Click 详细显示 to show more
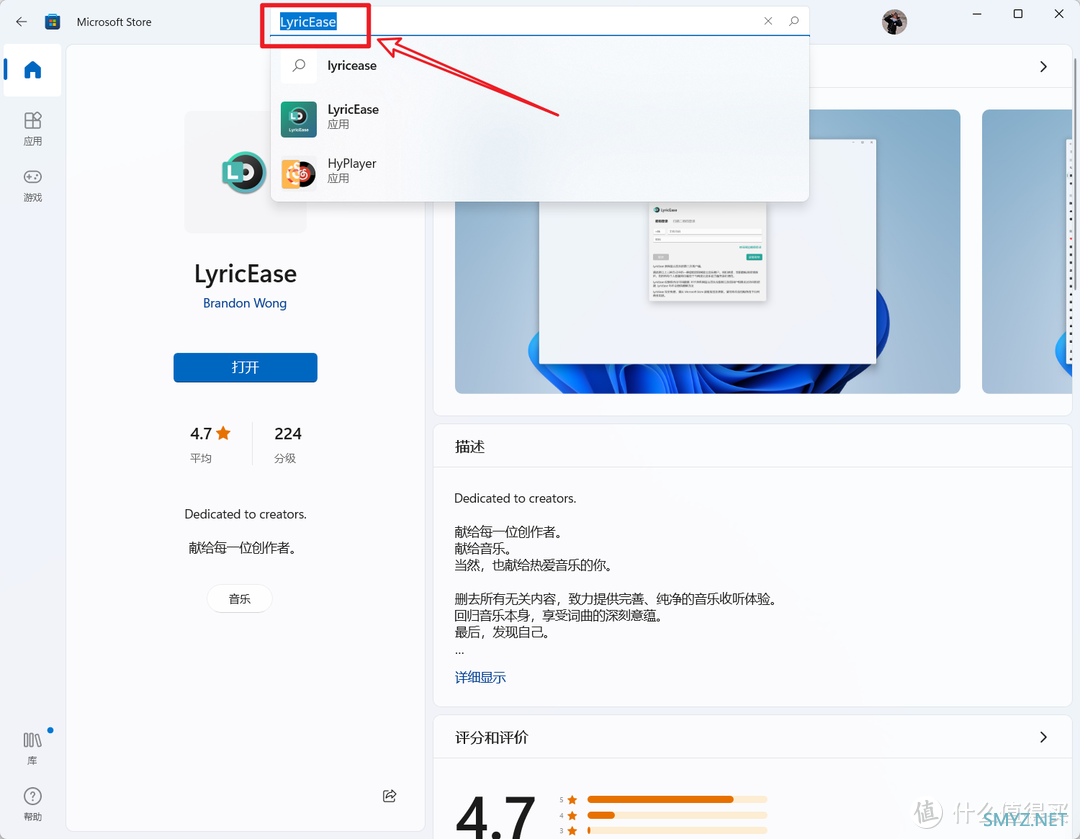 (480, 677)
